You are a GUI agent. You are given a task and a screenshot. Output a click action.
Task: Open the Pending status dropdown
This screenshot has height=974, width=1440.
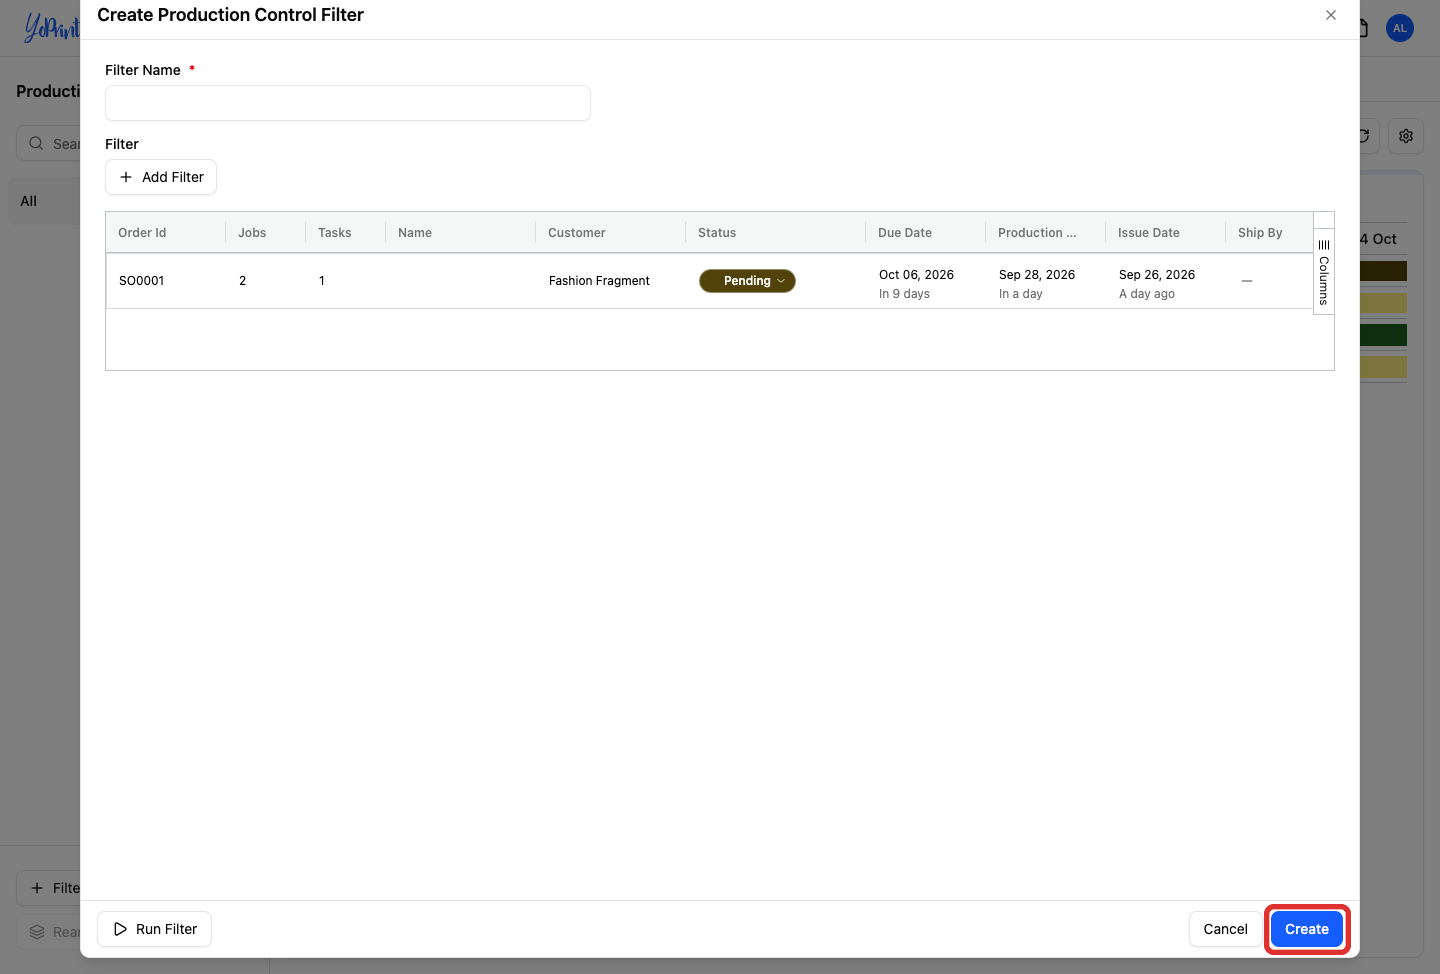pyautogui.click(x=747, y=281)
